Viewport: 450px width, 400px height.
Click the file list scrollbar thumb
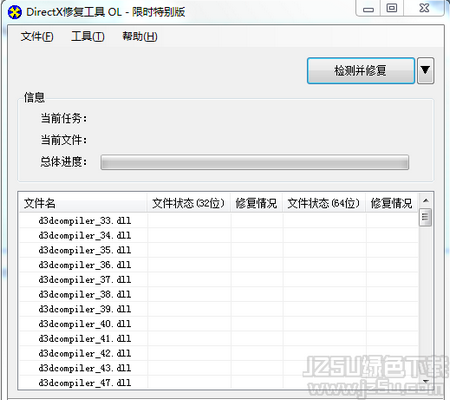point(425,217)
